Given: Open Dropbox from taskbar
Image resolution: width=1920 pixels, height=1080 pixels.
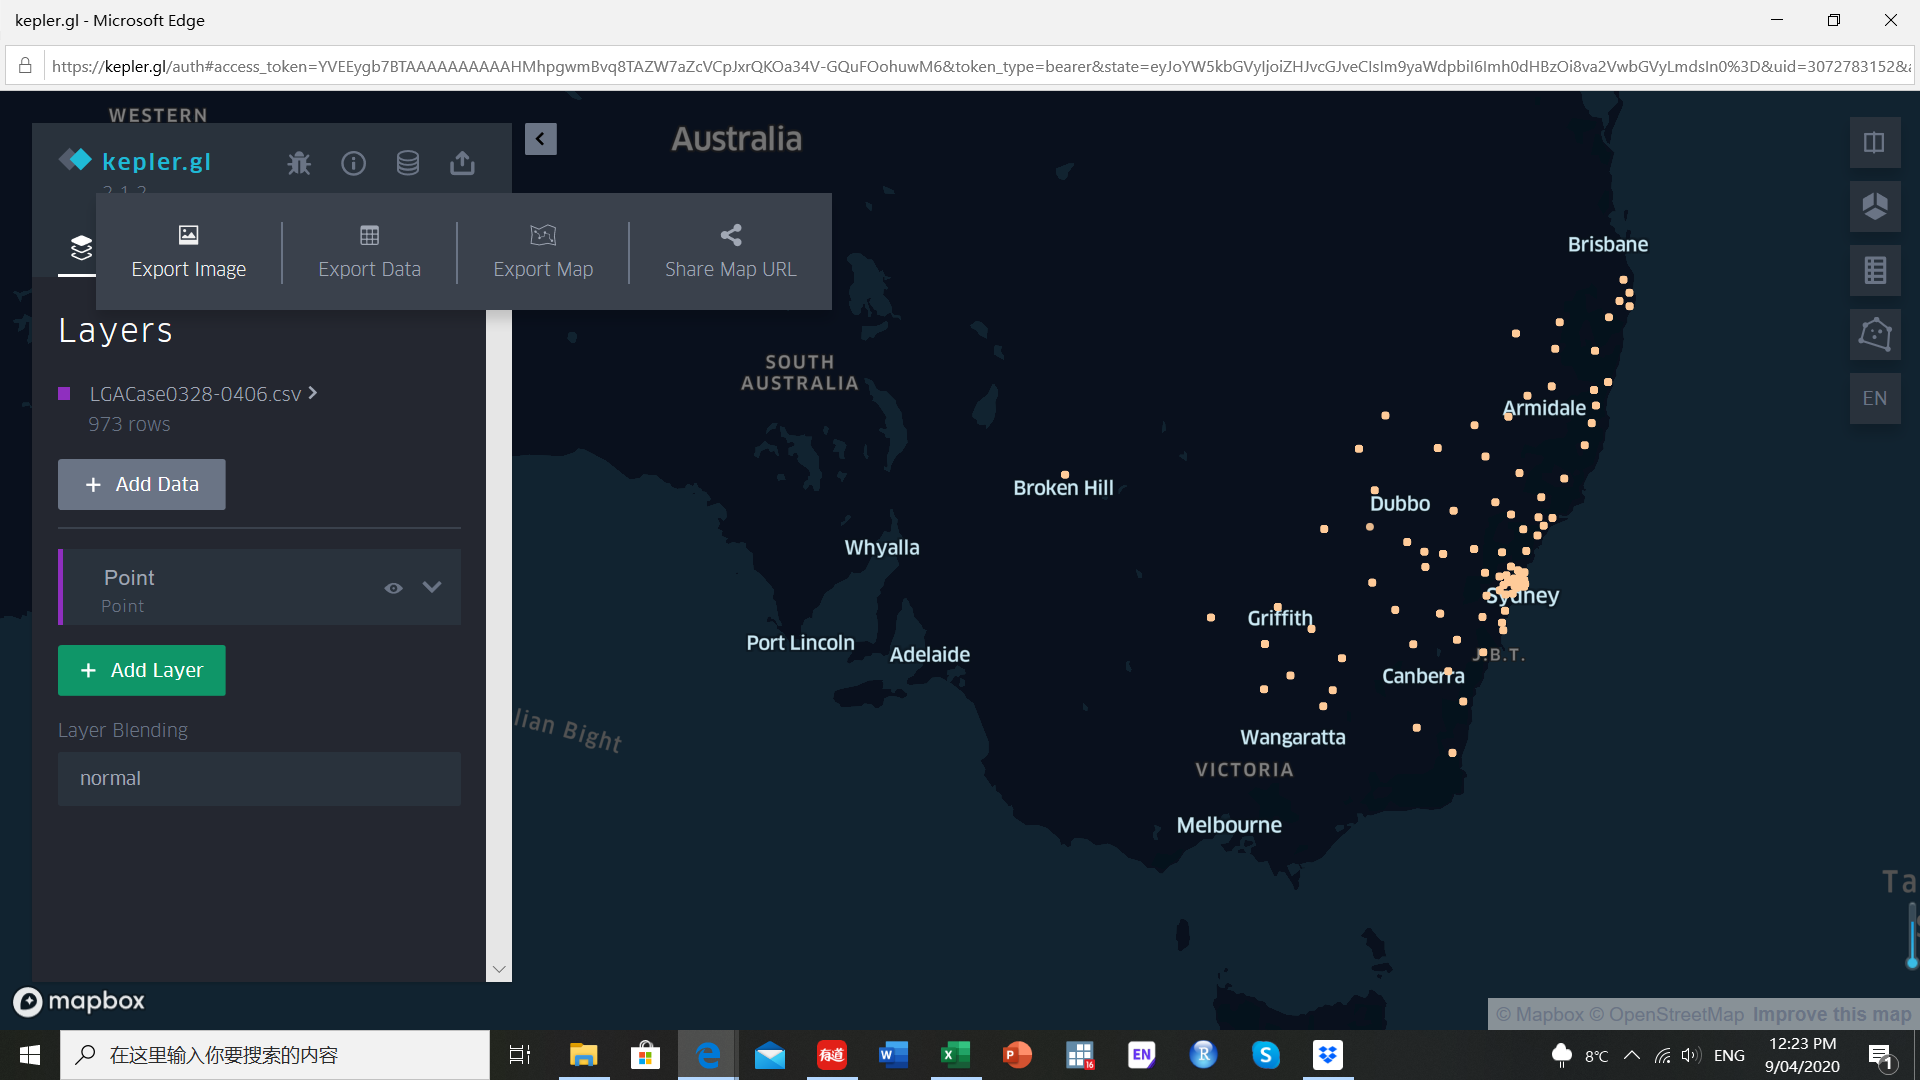Looking at the screenshot, I should pyautogui.click(x=1328, y=1055).
